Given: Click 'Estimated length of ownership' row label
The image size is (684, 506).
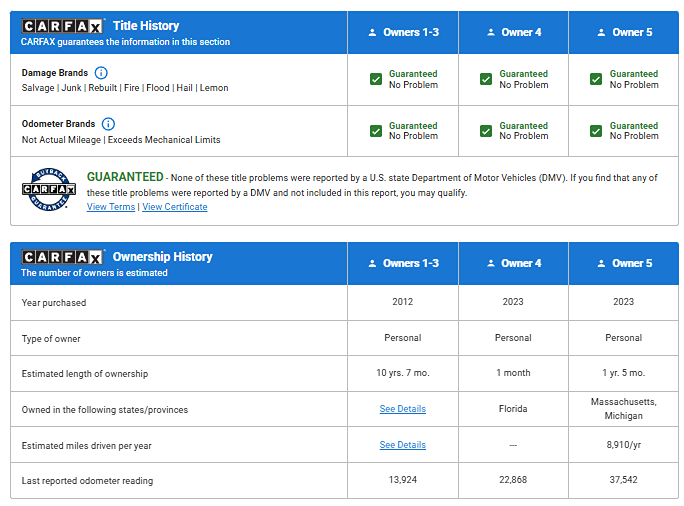Looking at the screenshot, I should click(x=85, y=374).
